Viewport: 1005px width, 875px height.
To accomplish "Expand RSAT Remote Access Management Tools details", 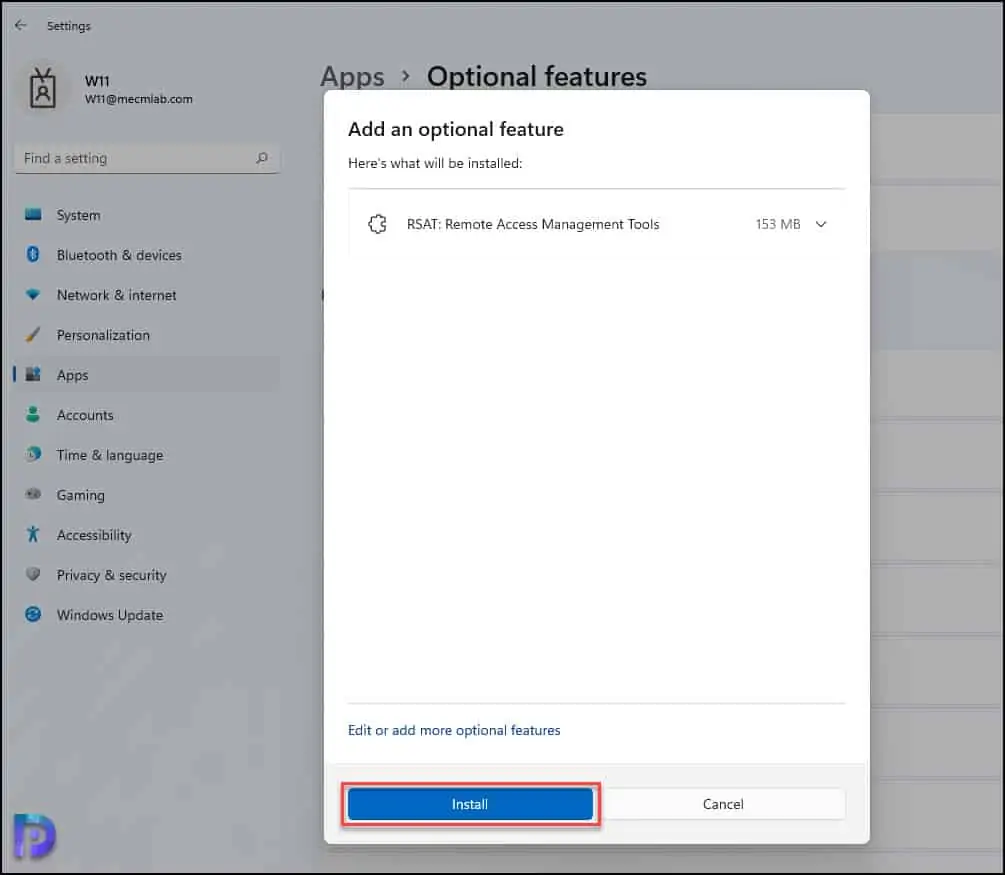I will (821, 224).
